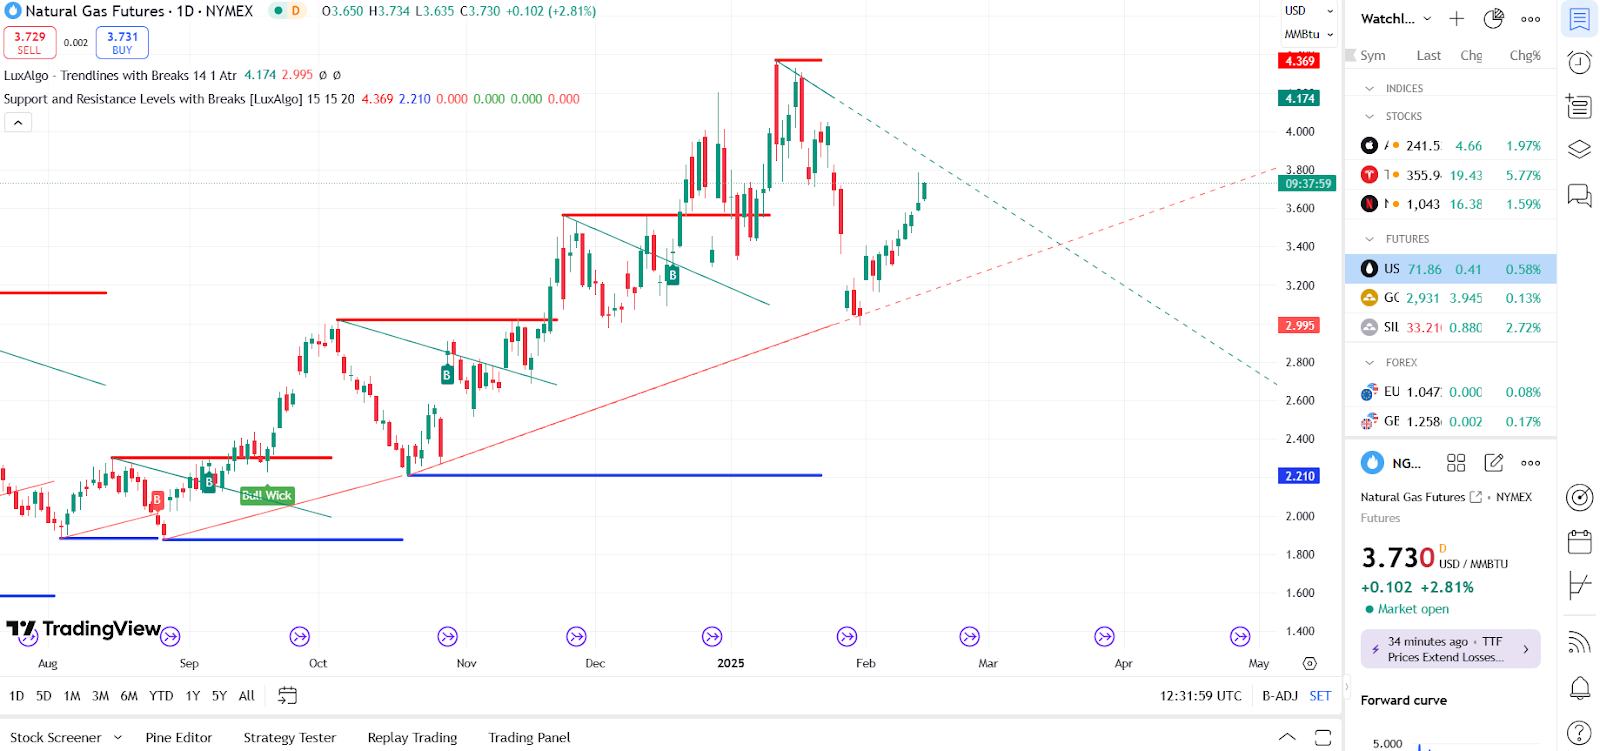Viewport: 1600px width, 751px height.
Task: Click the Bull Wick label on chart
Action: tap(267, 495)
